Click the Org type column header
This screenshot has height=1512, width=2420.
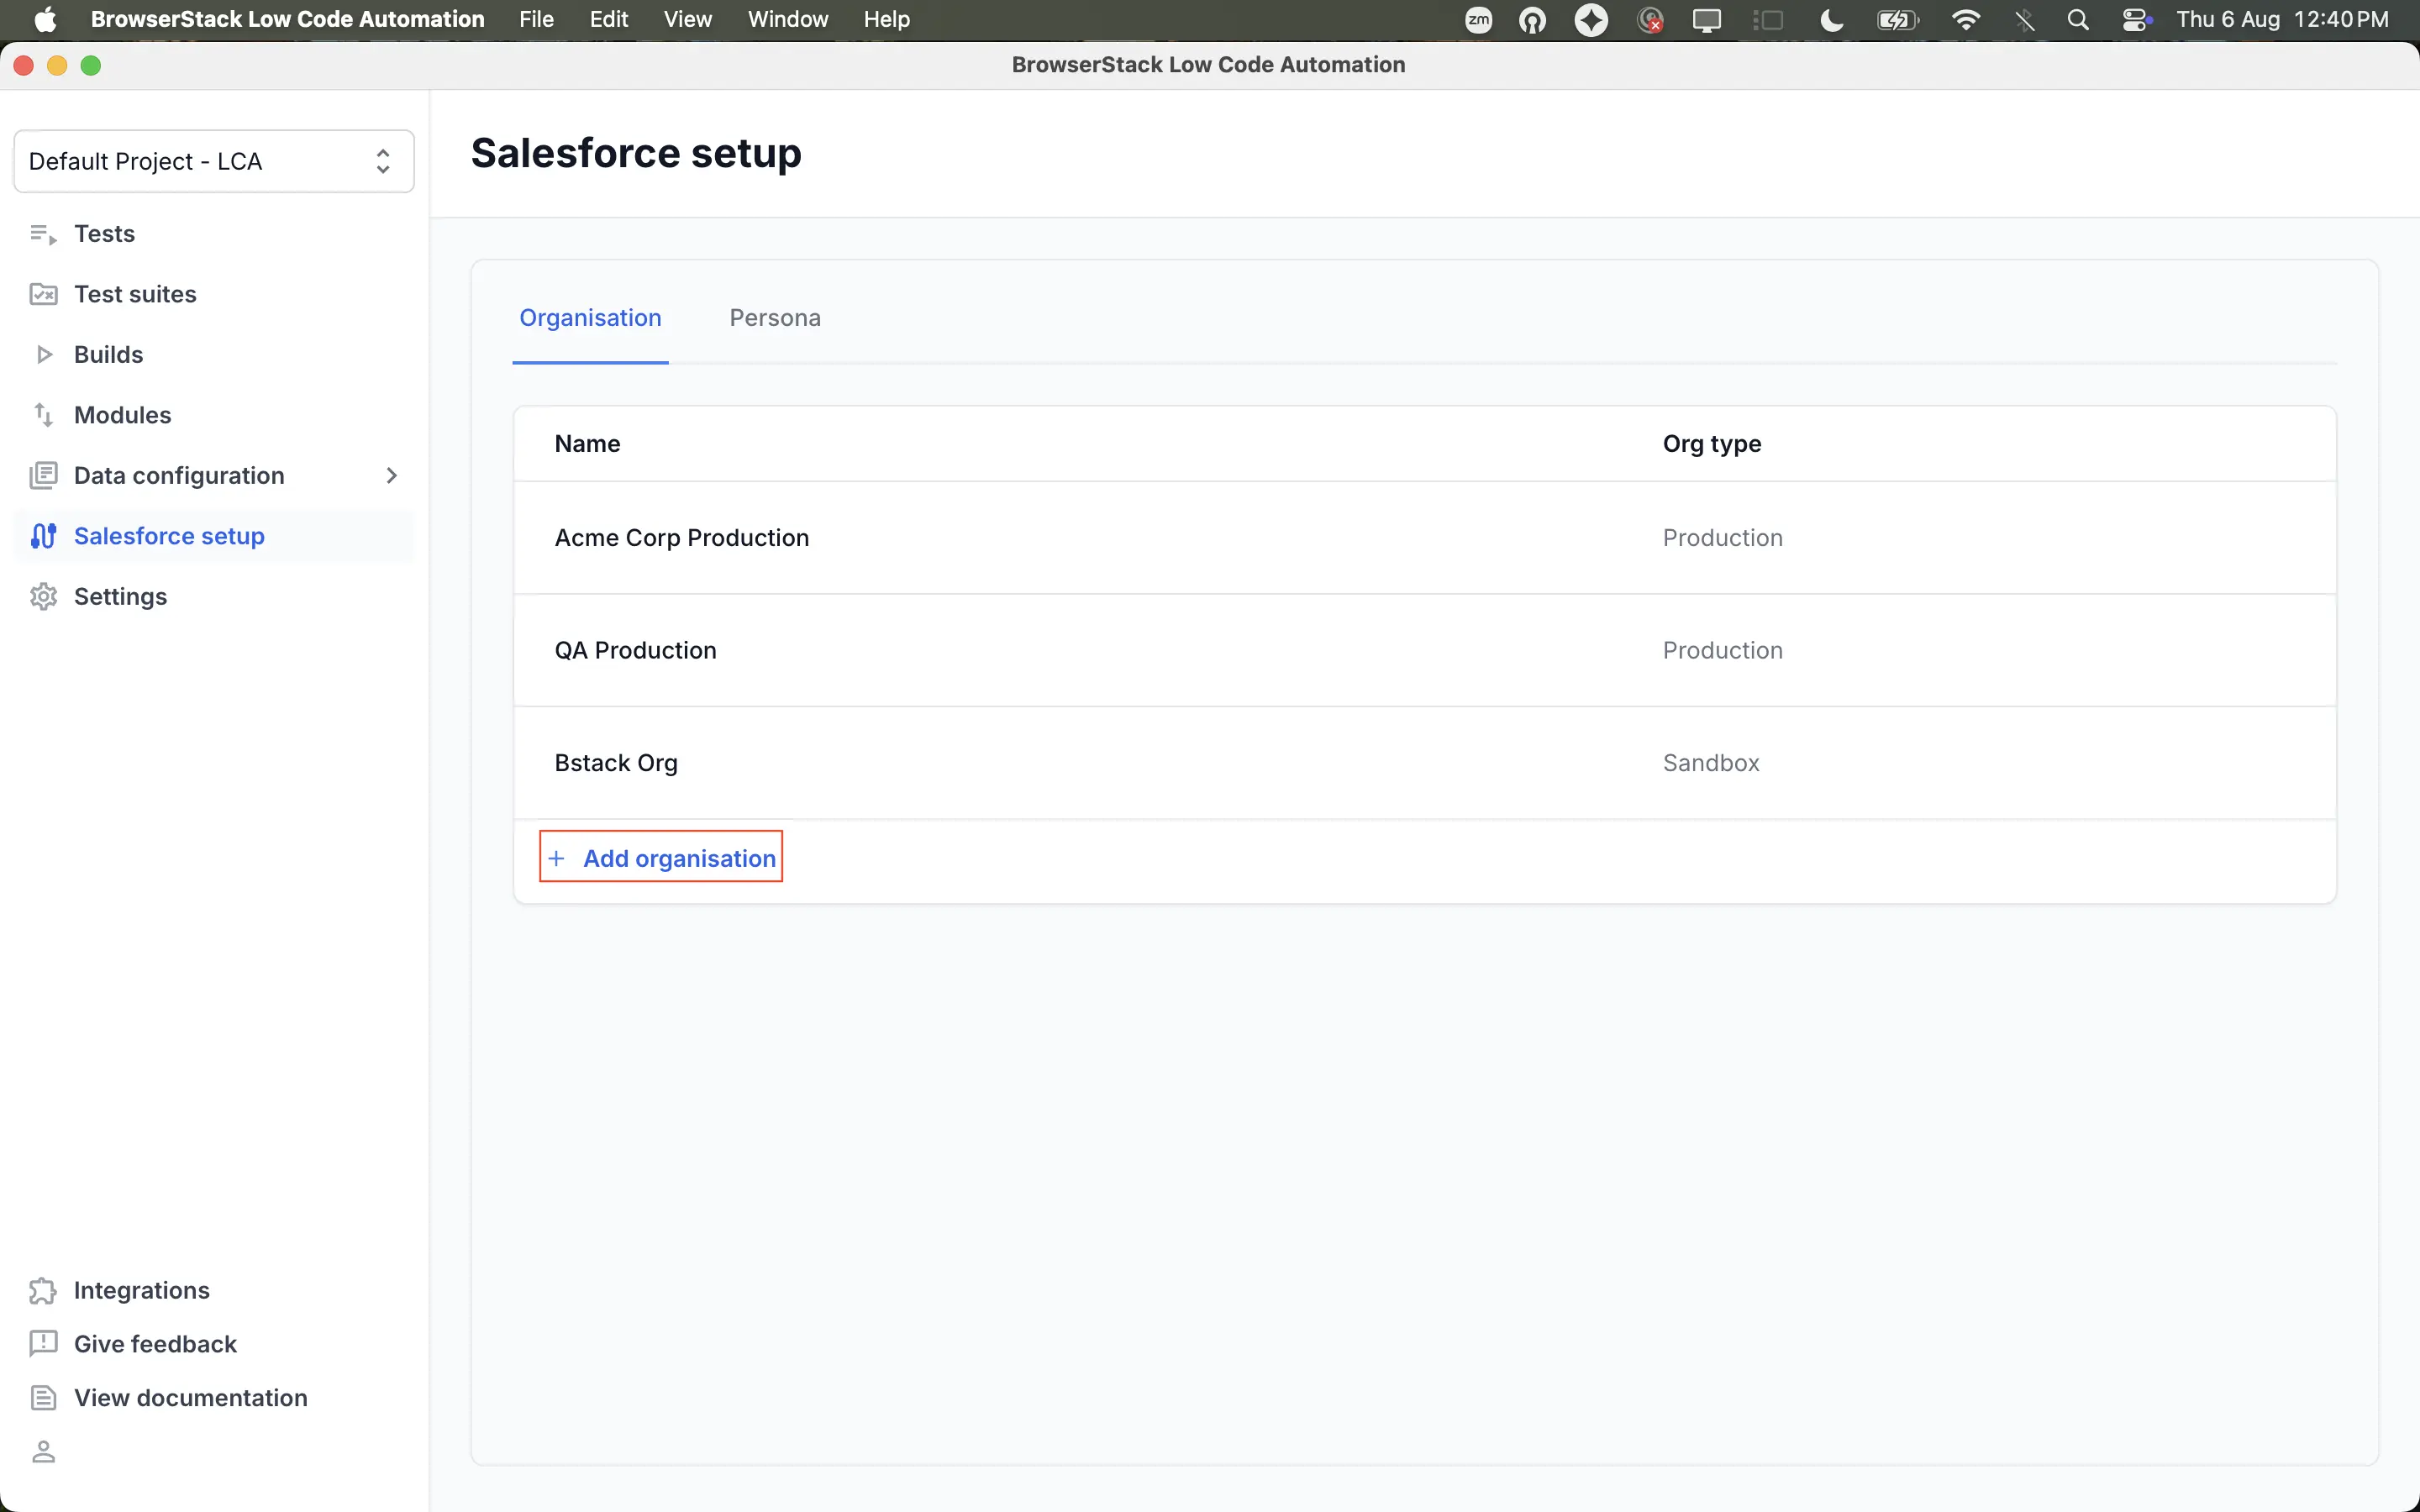tap(1711, 444)
